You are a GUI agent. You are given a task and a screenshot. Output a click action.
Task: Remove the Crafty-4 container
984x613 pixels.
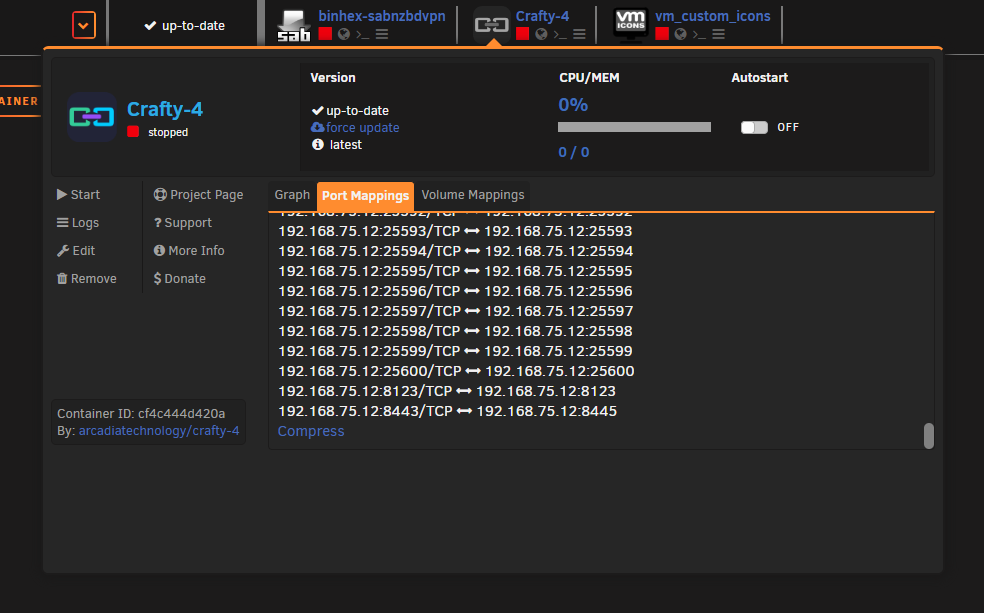(87, 279)
